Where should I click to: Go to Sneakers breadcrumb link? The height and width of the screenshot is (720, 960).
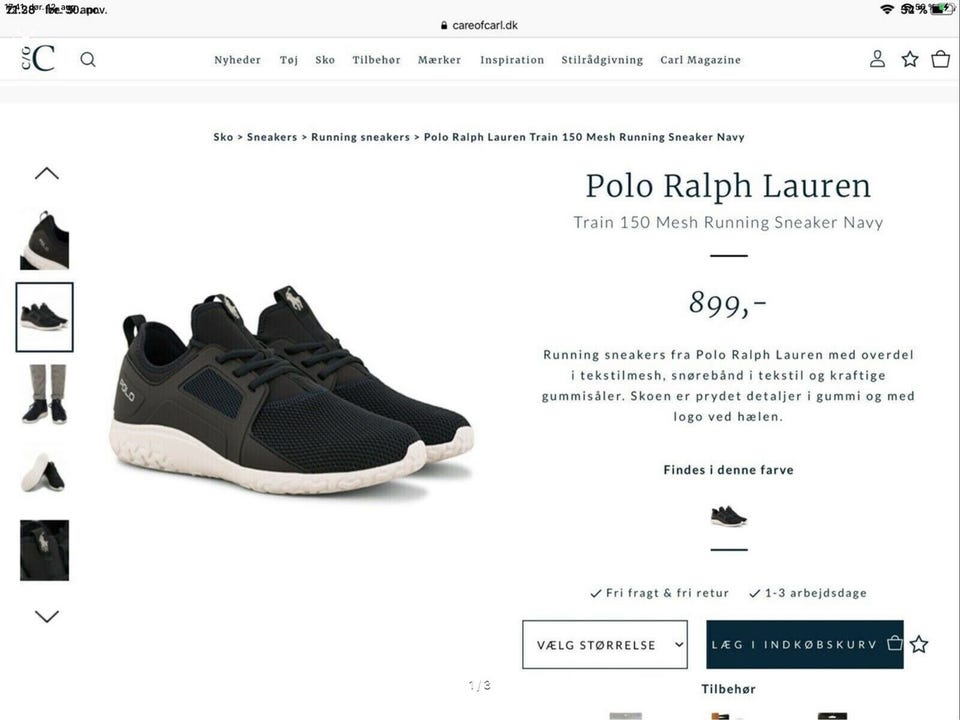(272, 137)
